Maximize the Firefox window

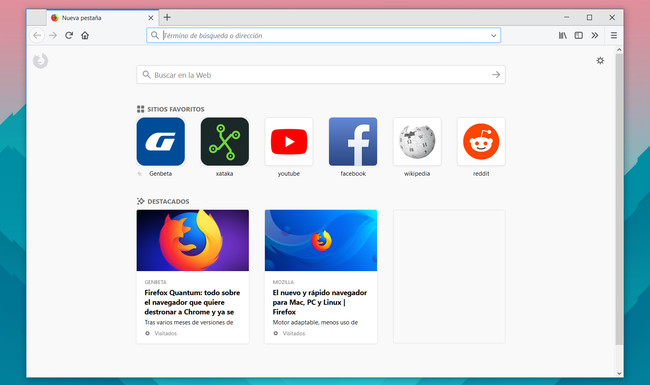click(589, 17)
